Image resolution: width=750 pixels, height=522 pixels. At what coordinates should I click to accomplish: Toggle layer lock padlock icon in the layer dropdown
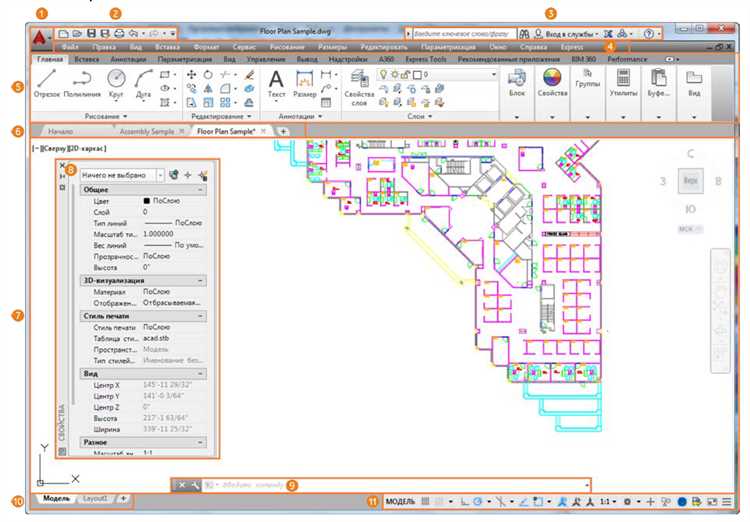coord(405,75)
